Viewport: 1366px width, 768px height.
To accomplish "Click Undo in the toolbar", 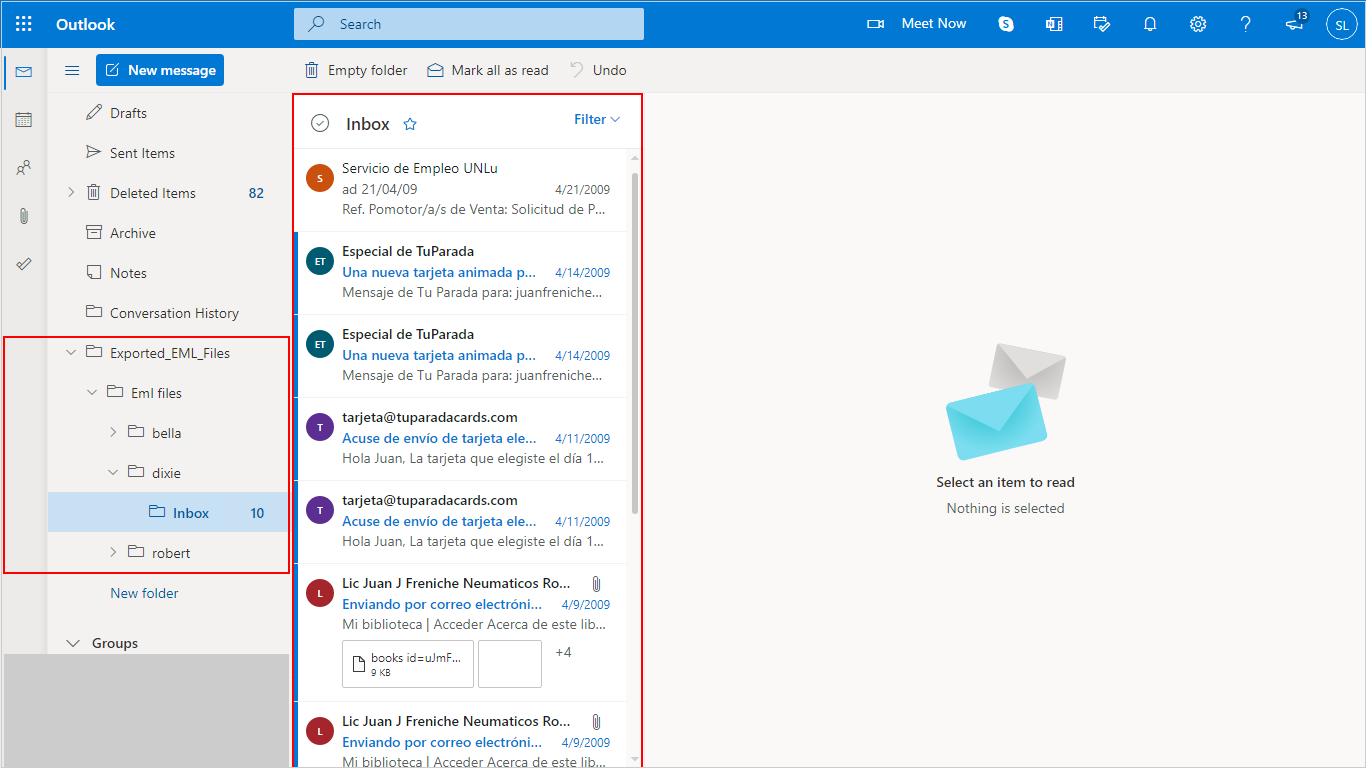I will click(x=598, y=70).
